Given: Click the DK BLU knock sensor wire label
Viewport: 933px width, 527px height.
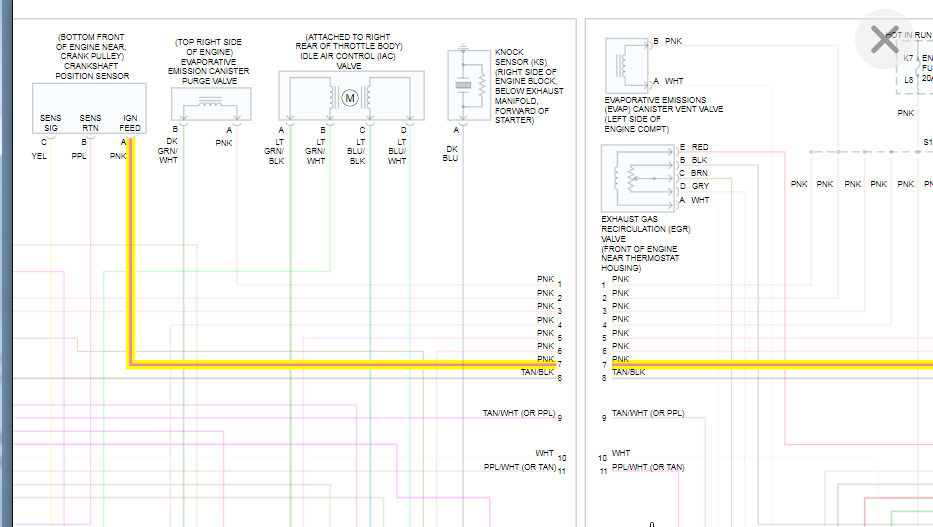Looking at the screenshot, I should point(451,153).
